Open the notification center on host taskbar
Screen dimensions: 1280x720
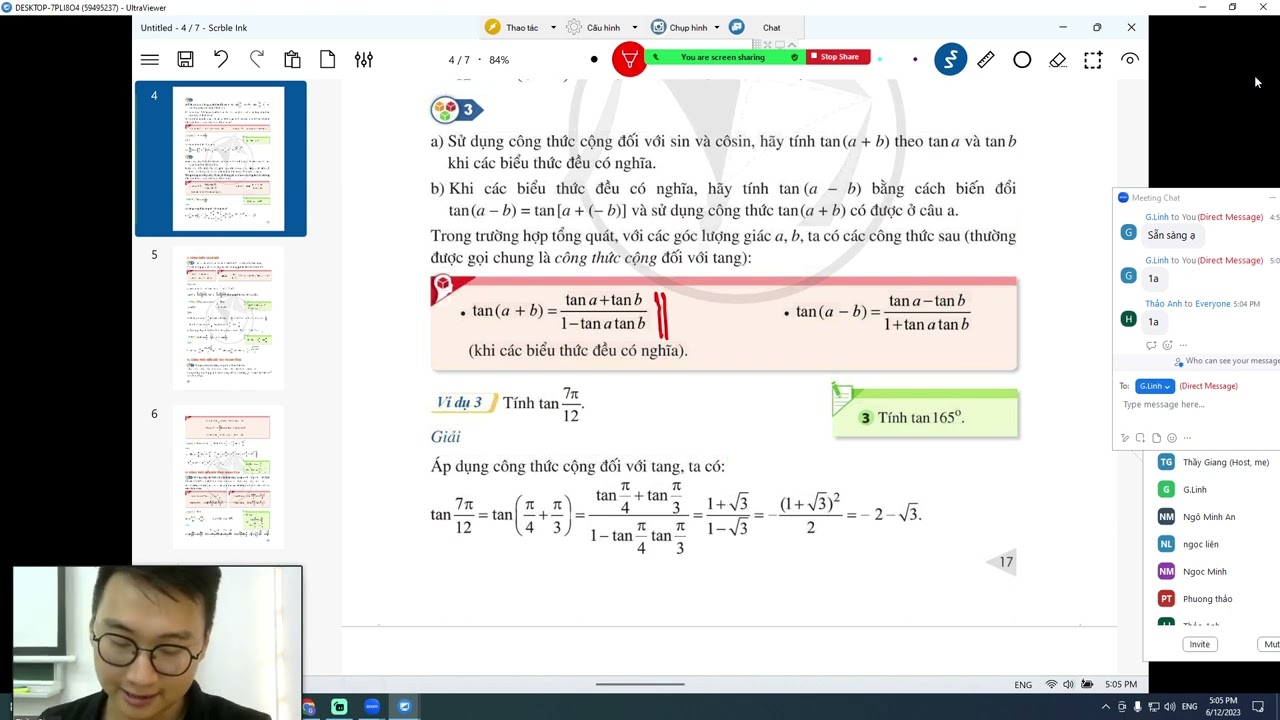(x=1258, y=707)
